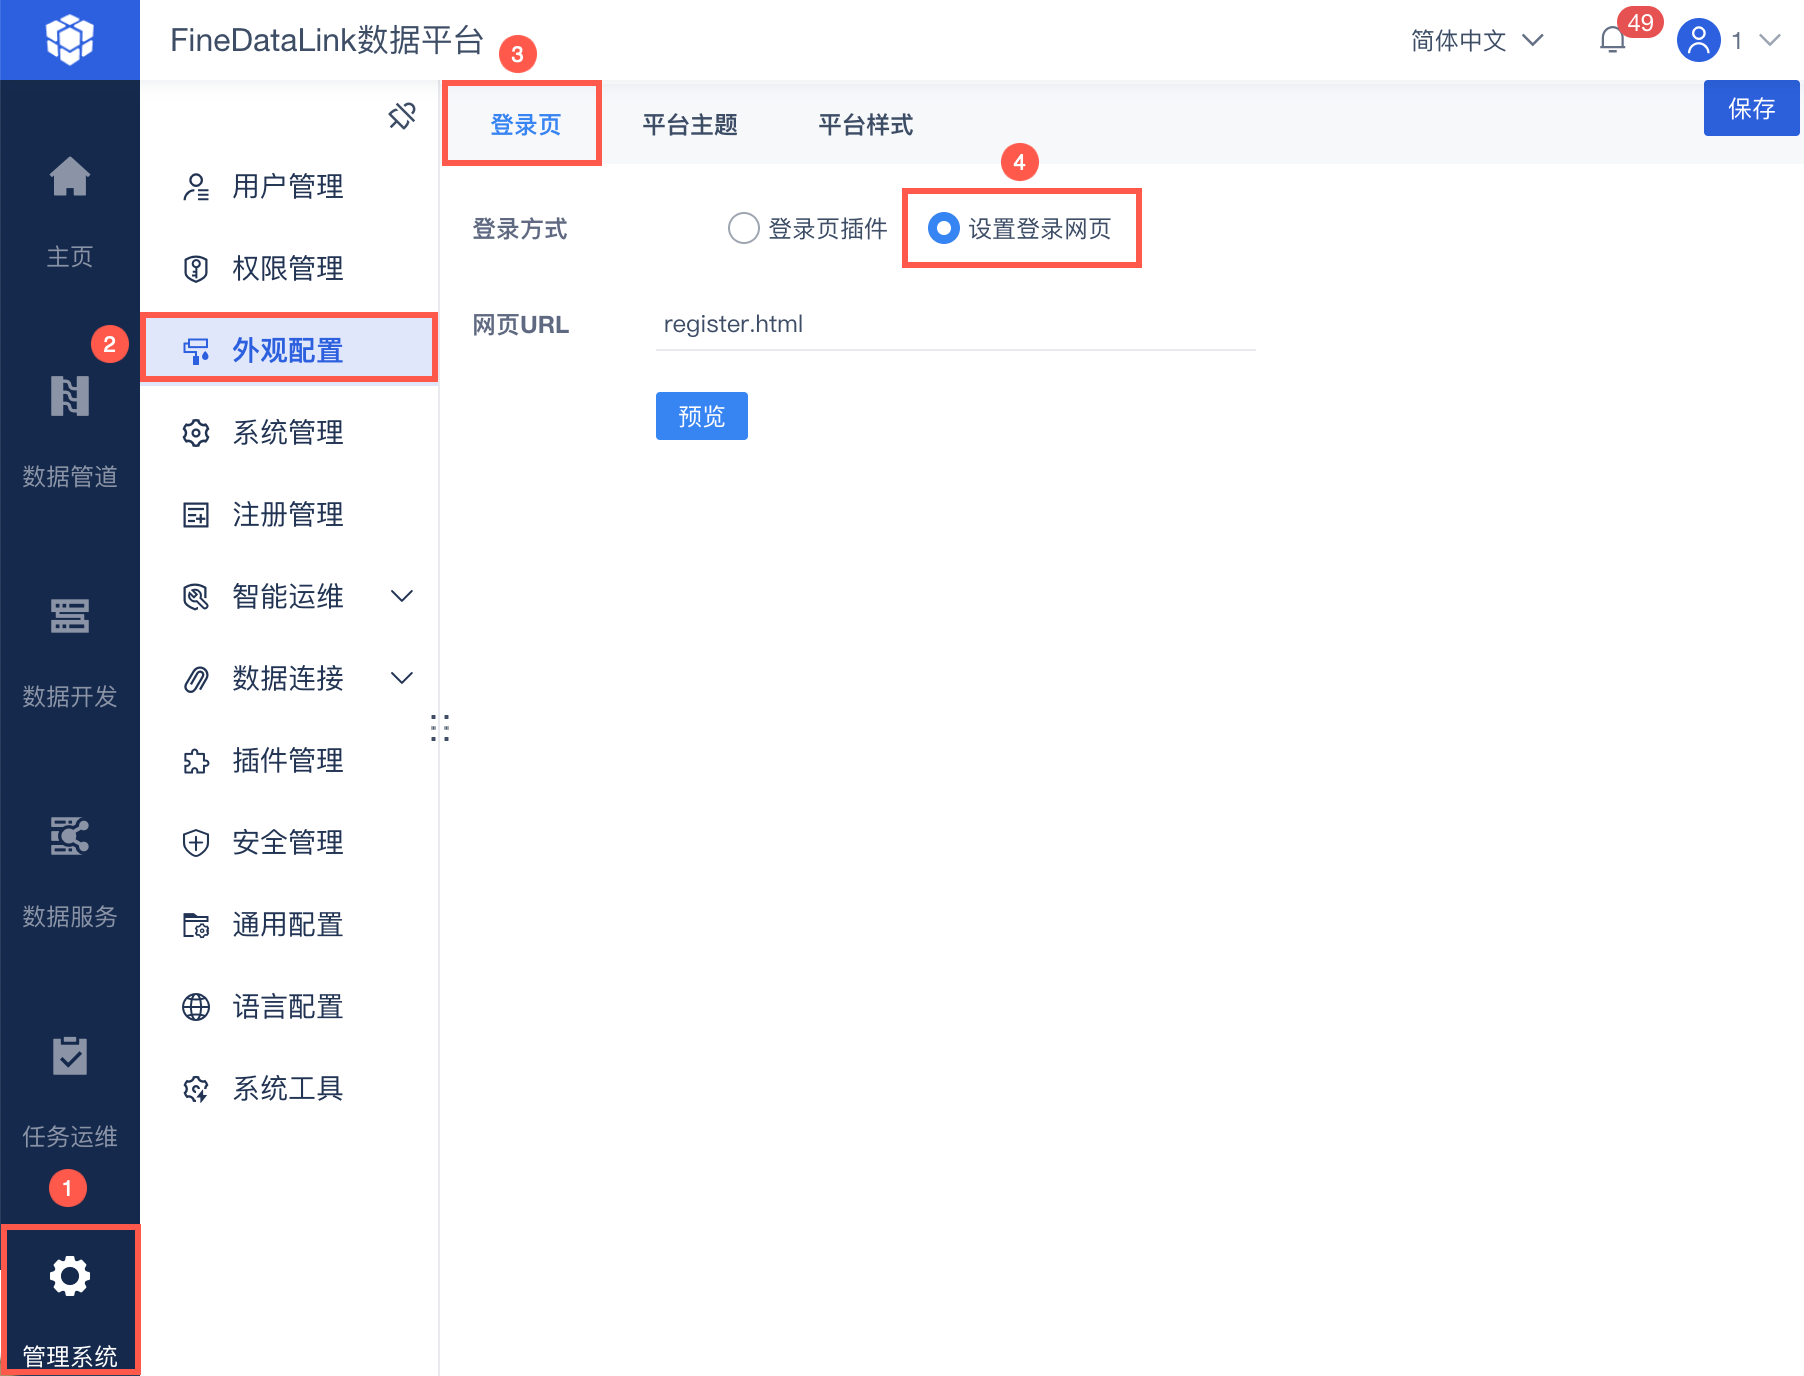
Task: Click the notification bell icon
Action: [1613, 40]
